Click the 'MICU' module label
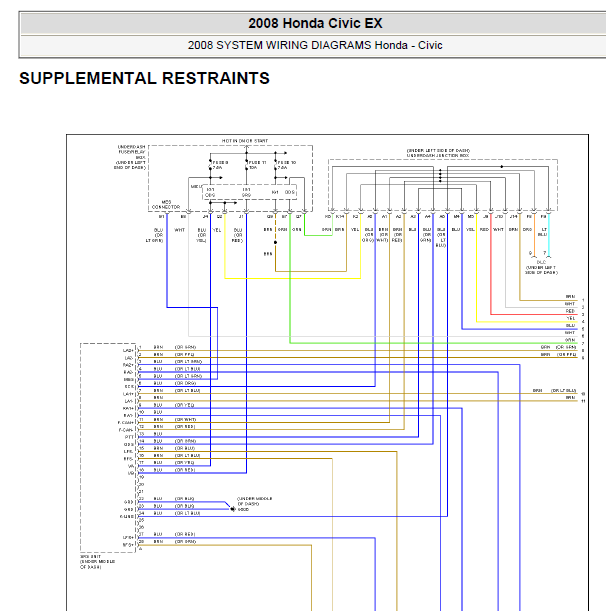 click(x=196, y=187)
